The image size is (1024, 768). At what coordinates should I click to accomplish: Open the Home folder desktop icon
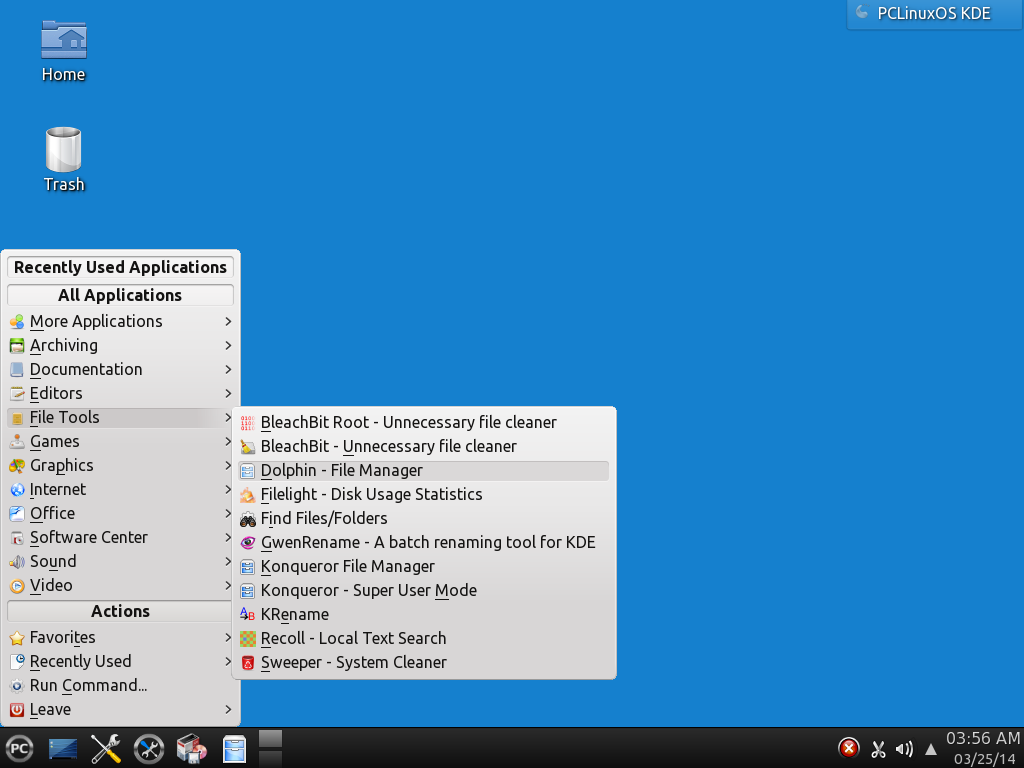tap(63, 51)
